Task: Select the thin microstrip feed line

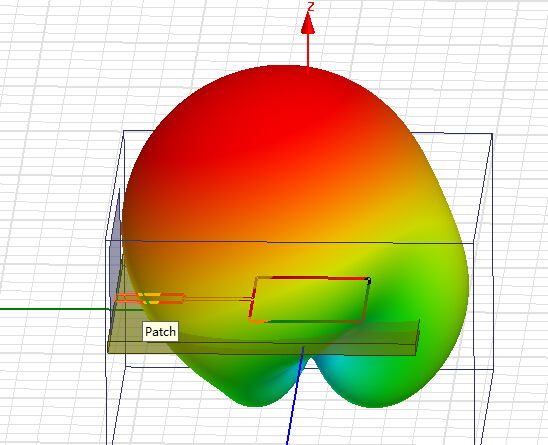Action: coord(217,299)
